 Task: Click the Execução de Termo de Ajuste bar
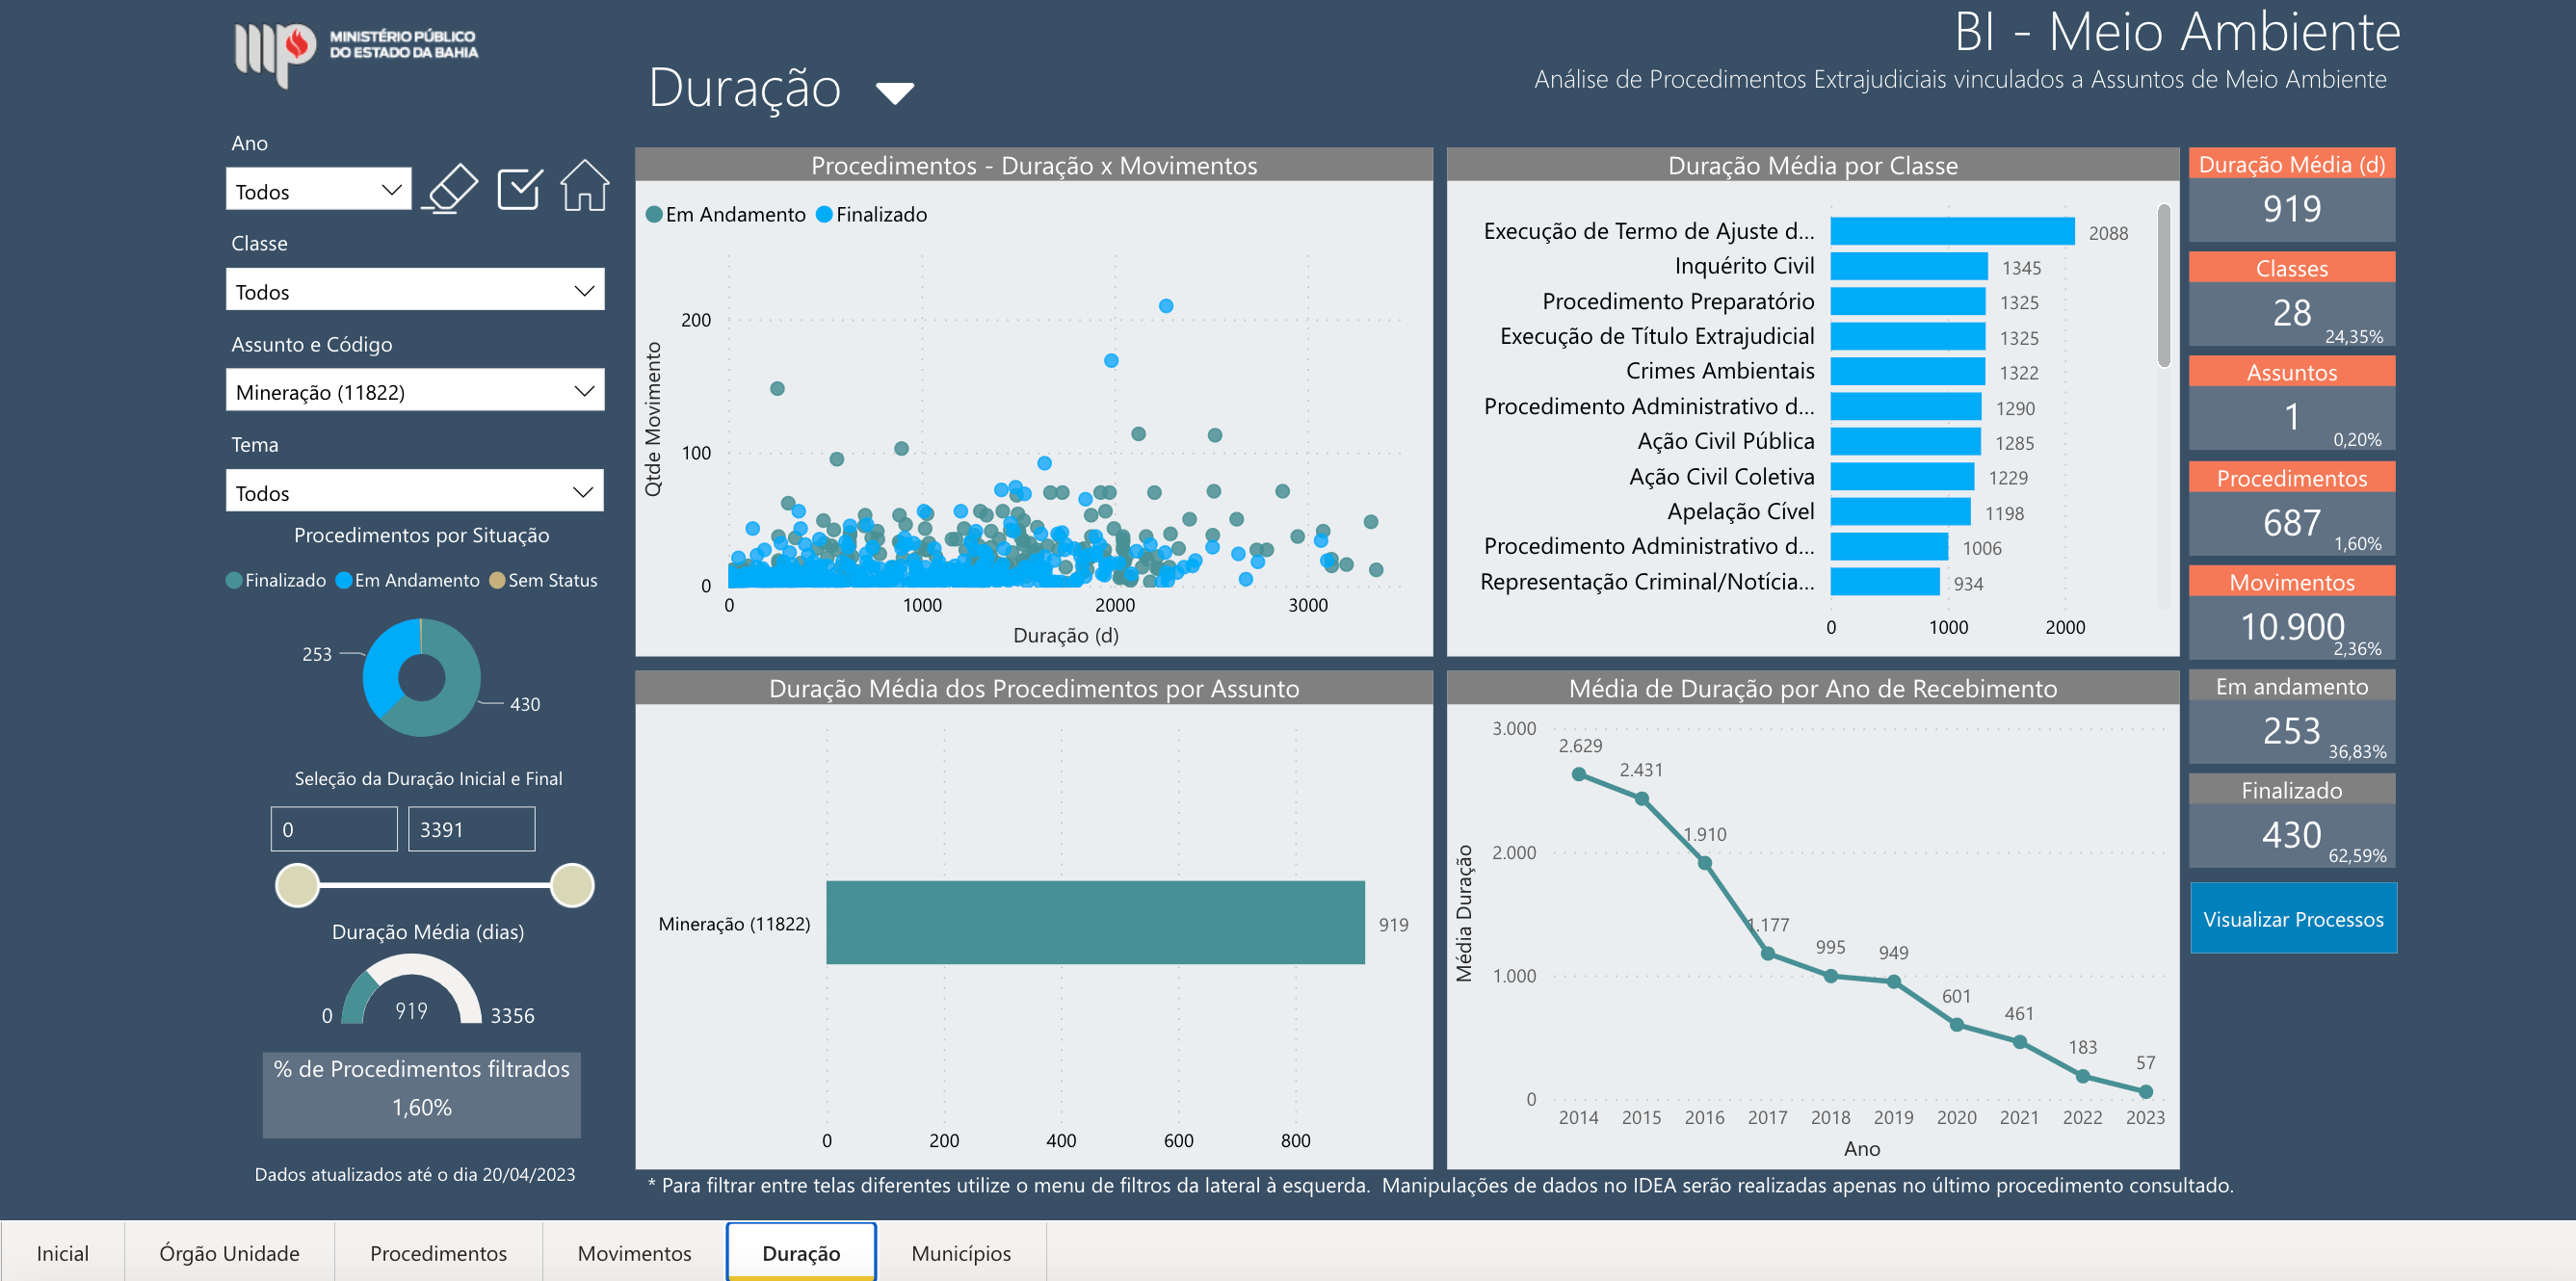[x=1952, y=232]
